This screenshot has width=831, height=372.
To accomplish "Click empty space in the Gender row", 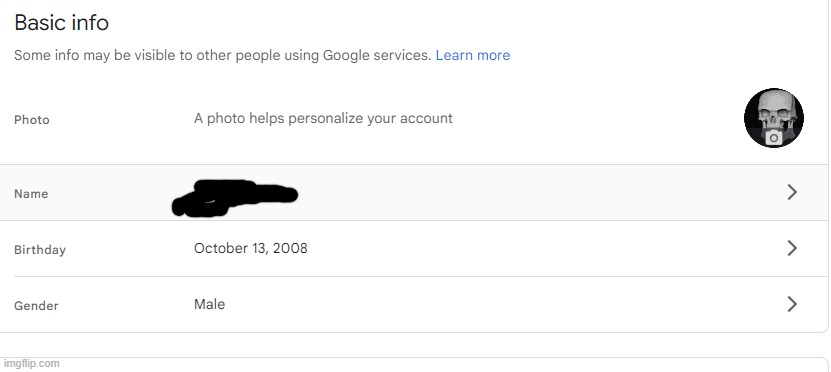I will click(x=530, y=305).
